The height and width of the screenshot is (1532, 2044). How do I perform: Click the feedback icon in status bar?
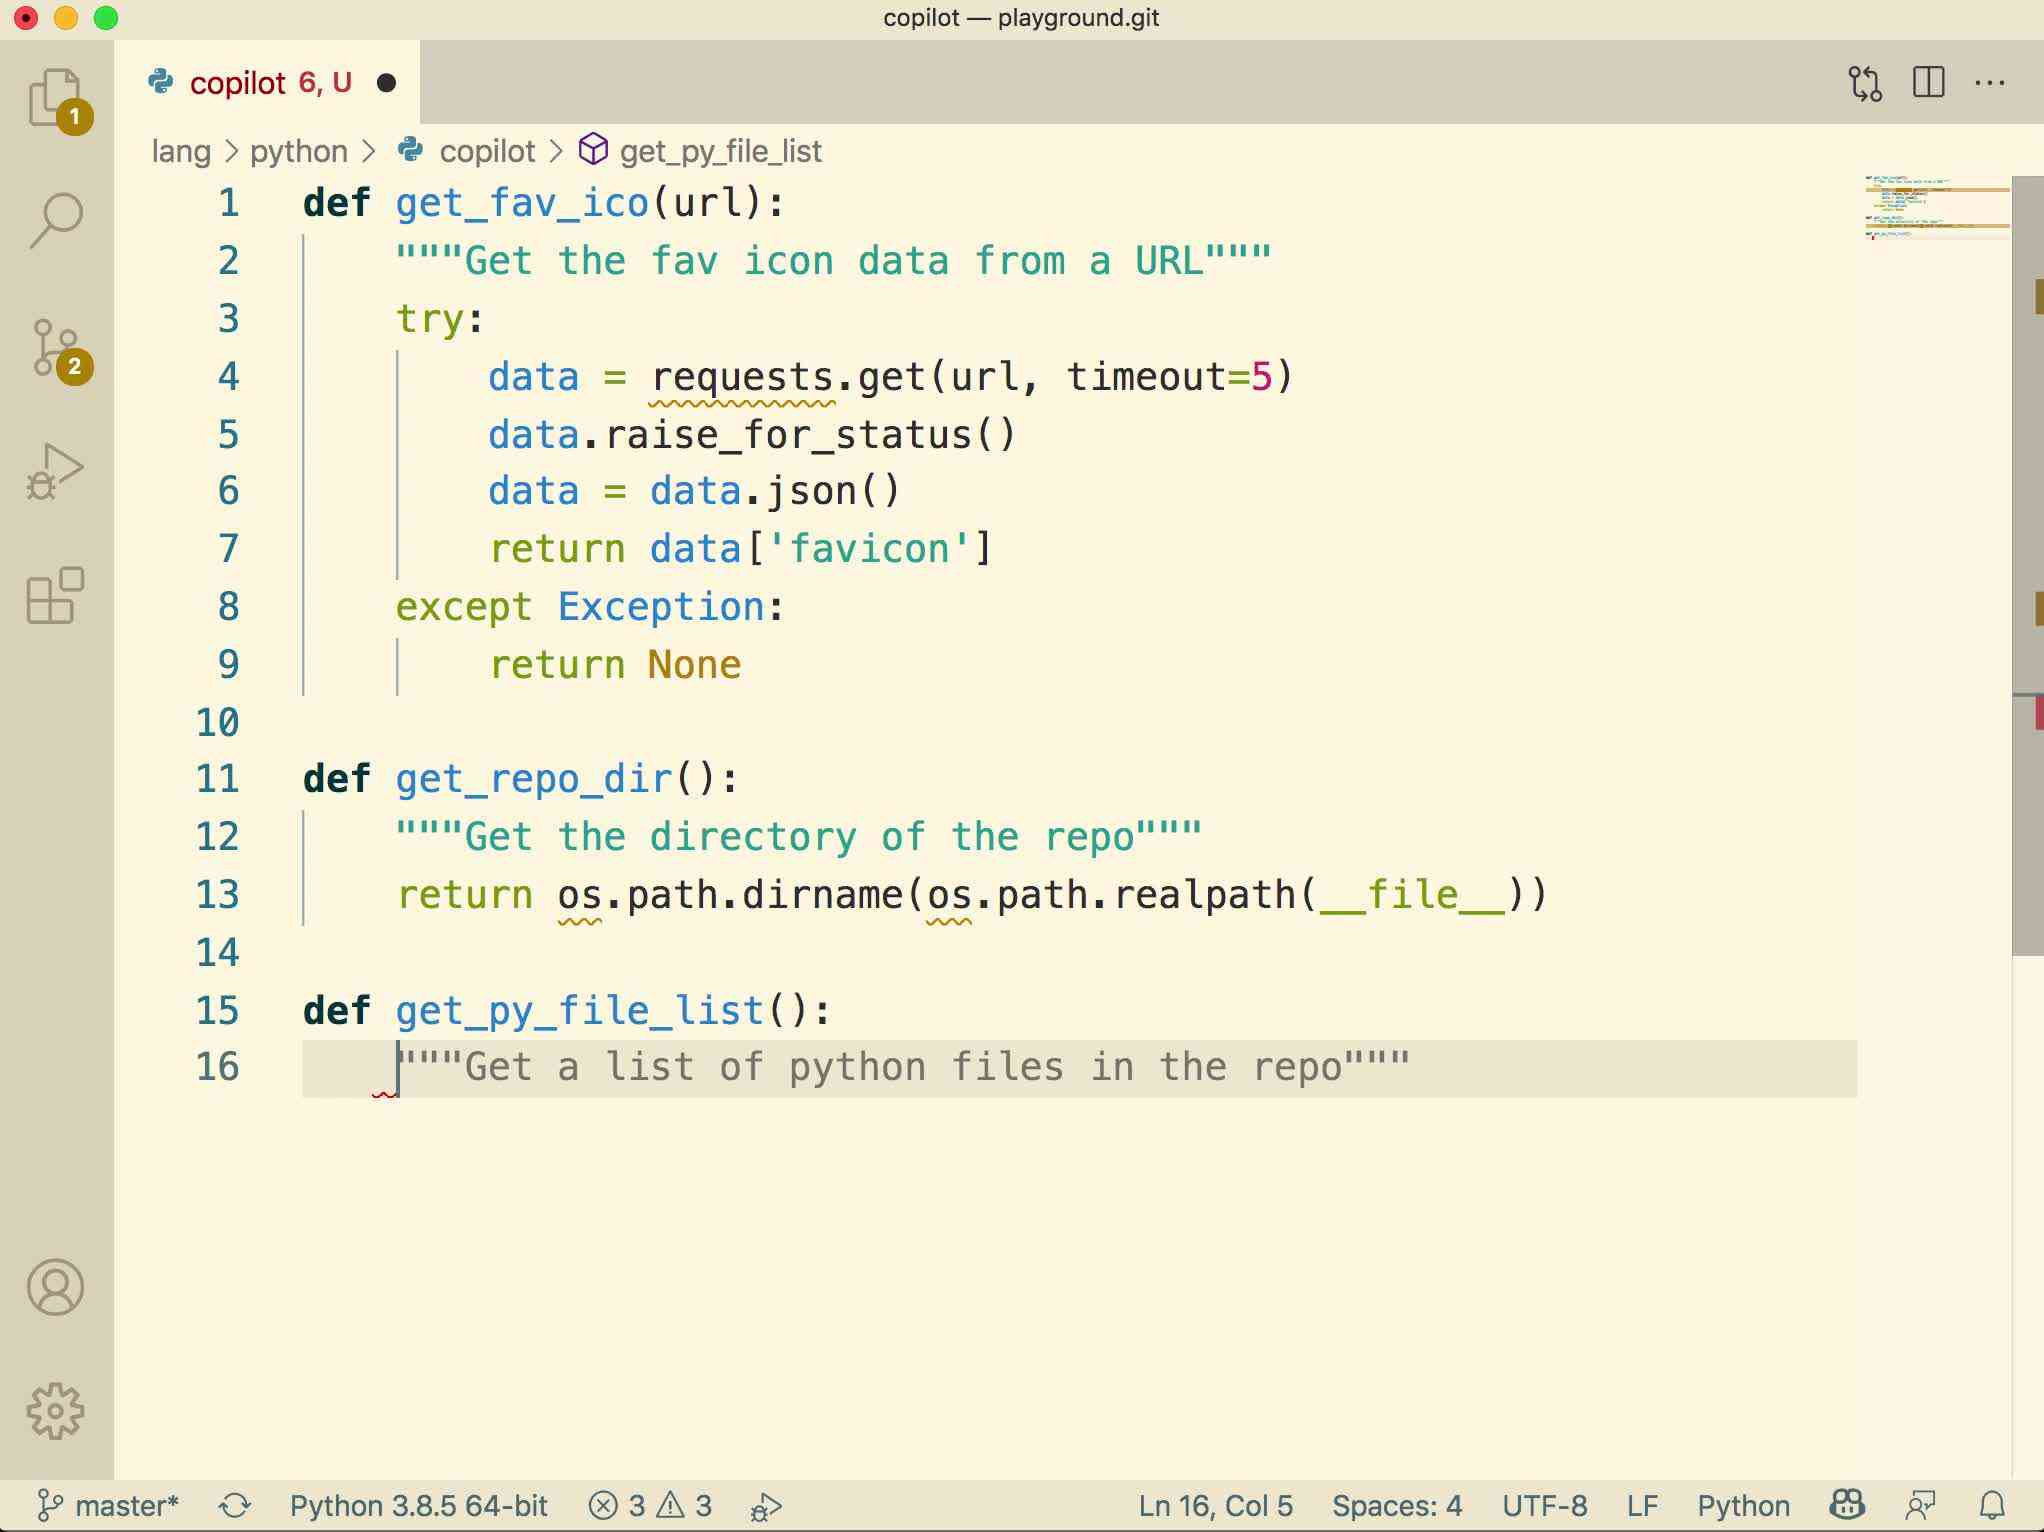click(1920, 1506)
